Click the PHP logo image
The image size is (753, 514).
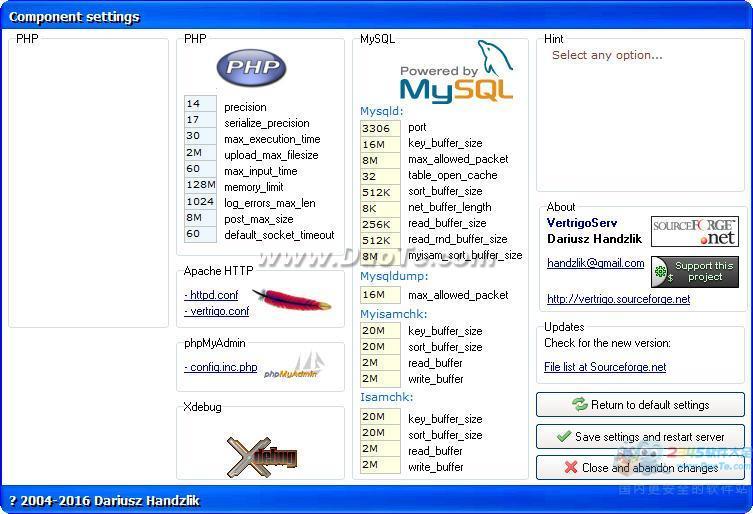click(x=251, y=67)
